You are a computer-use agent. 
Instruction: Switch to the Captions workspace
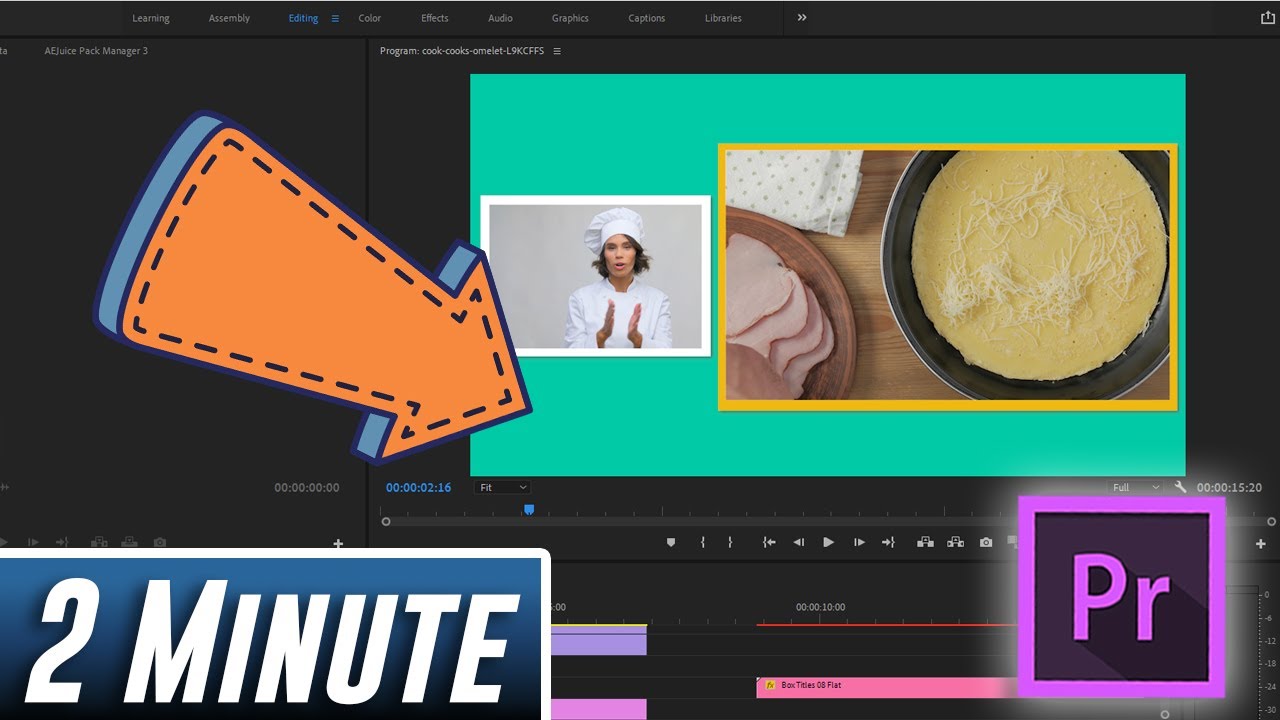coord(647,18)
